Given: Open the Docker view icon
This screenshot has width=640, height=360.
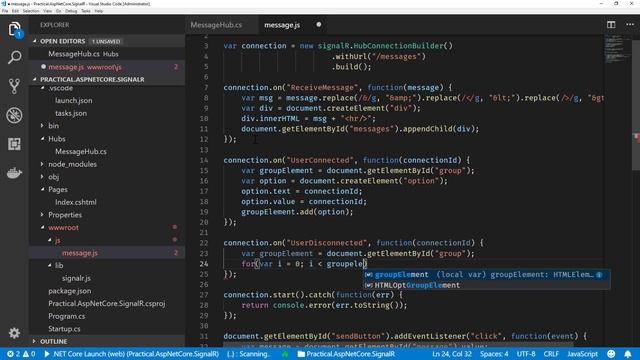Looking at the screenshot, I should point(14,173).
